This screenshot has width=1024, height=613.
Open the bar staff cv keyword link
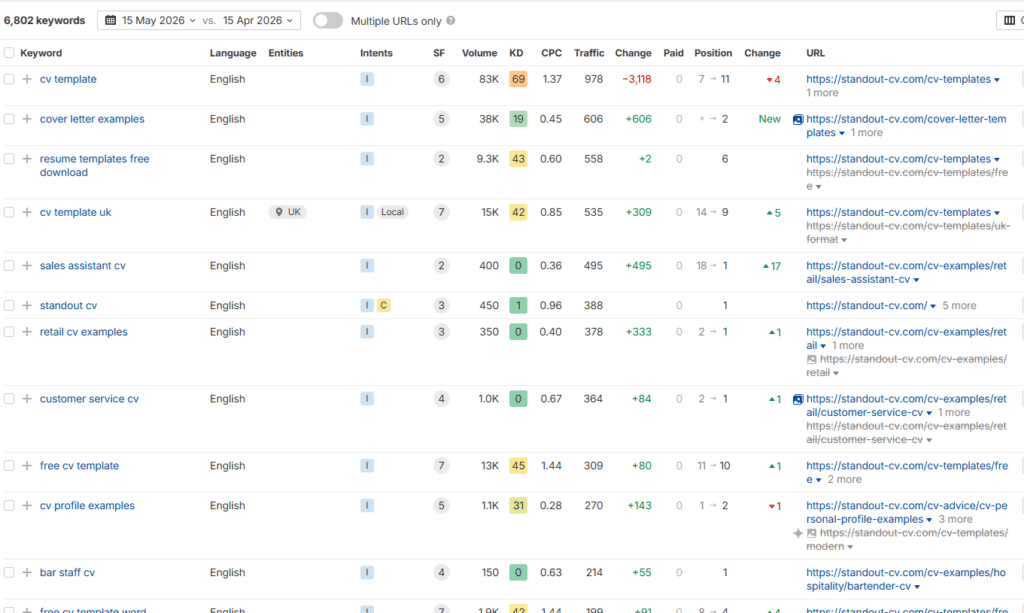(x=67, y=573)
